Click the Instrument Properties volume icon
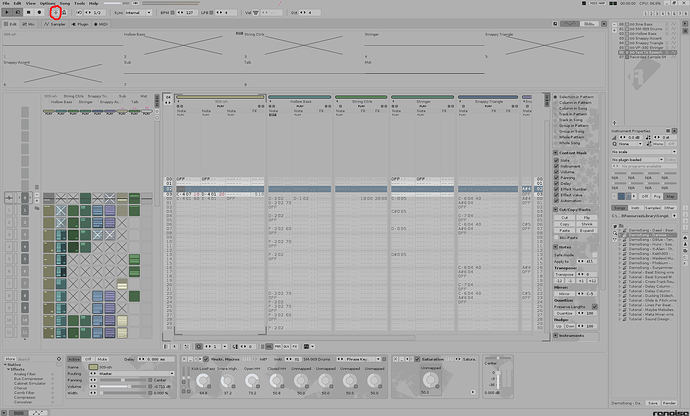Screen dimensions: 690x416 (x=615, y=137)
